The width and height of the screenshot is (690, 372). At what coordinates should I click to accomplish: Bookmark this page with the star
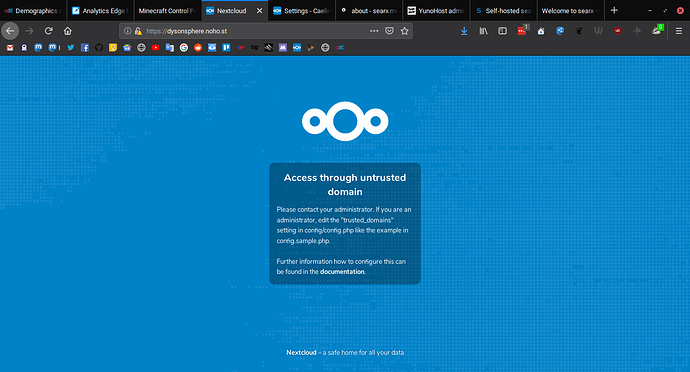click(404, 31)
